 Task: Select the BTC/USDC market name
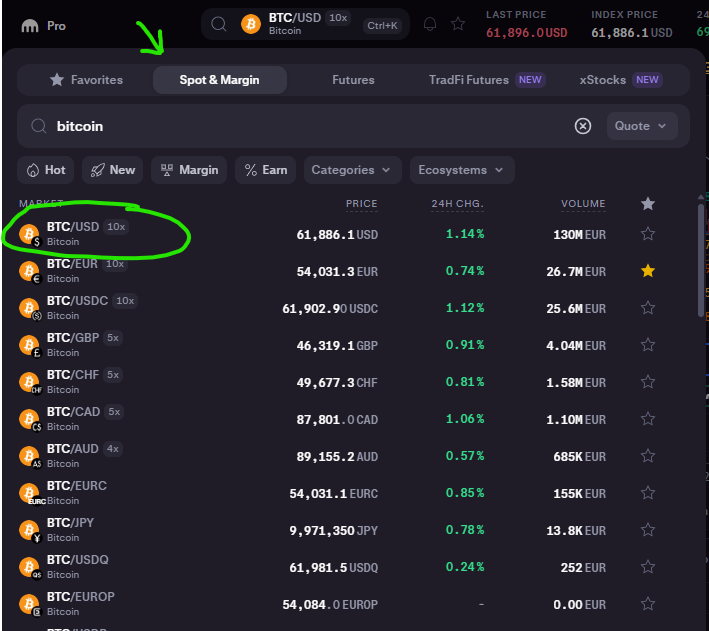pos(77,301)
